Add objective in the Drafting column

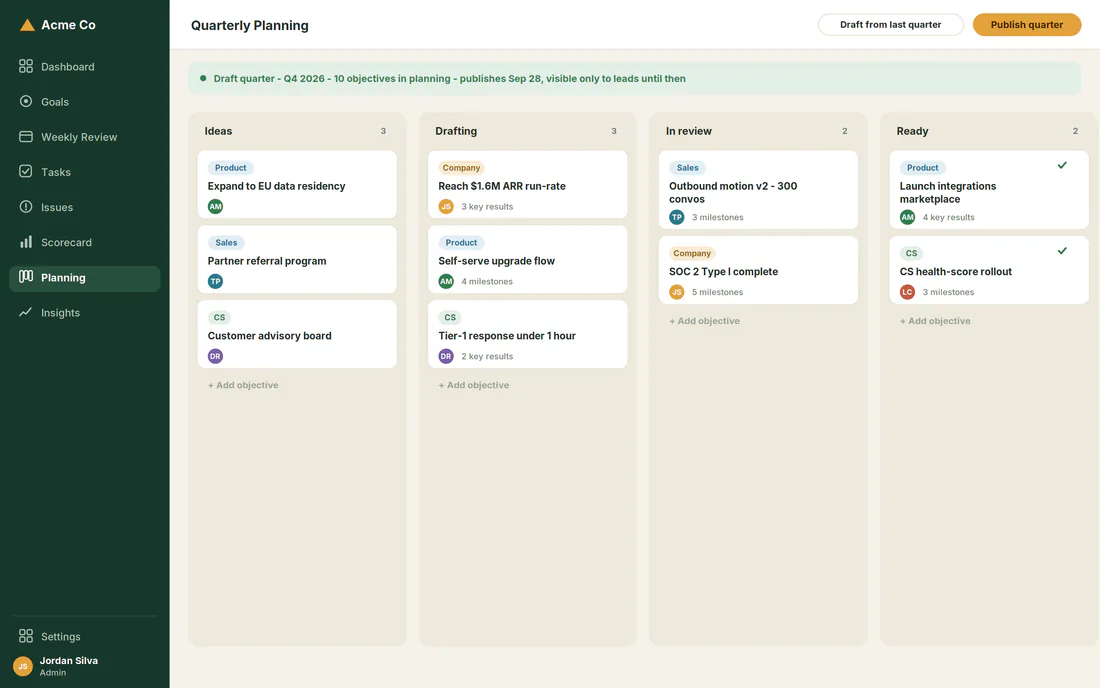coord(474,385)
